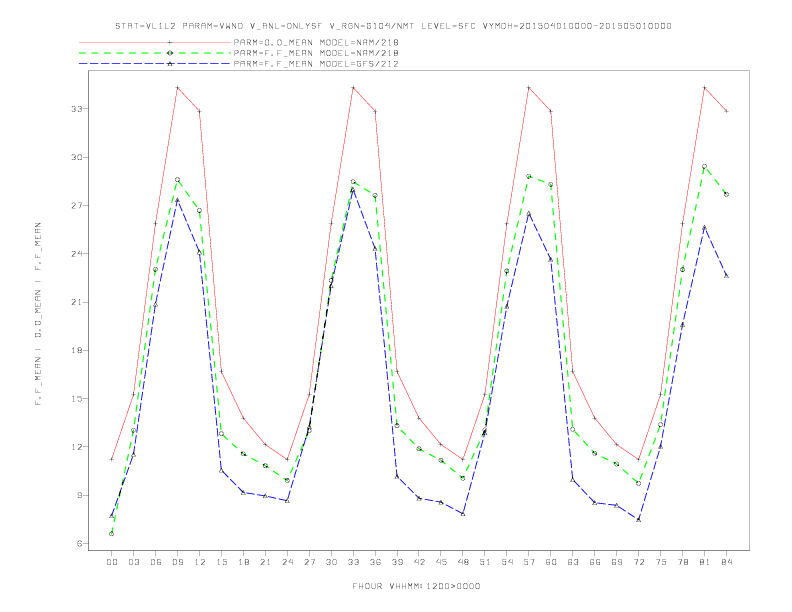
Task: Click x-axis tick label 09
Action: 177,562
